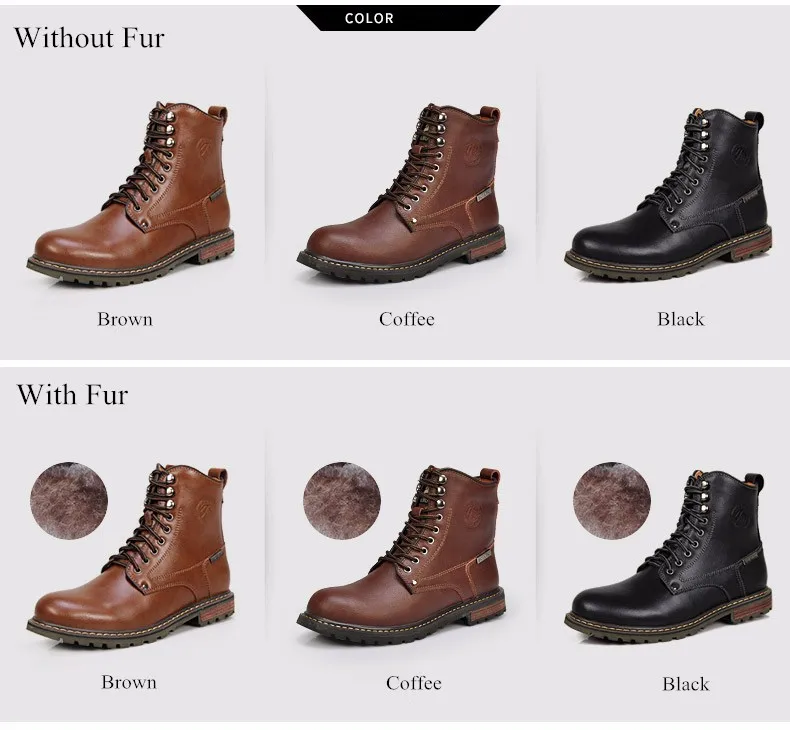Click fur swatch beside coffee boot

click(342, 501)
